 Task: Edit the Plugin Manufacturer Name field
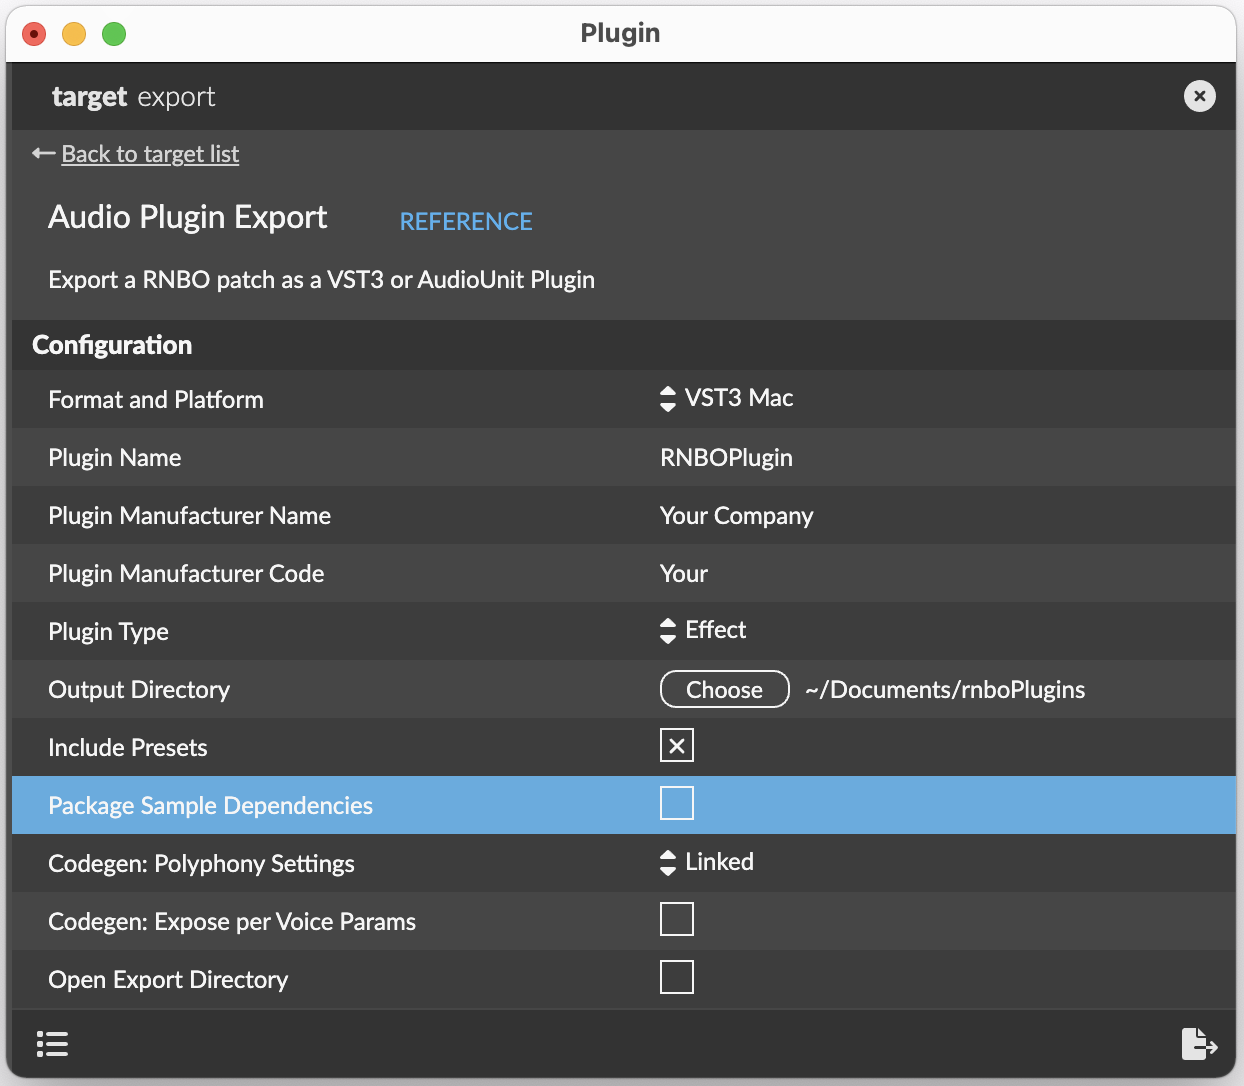coord(736,515)
